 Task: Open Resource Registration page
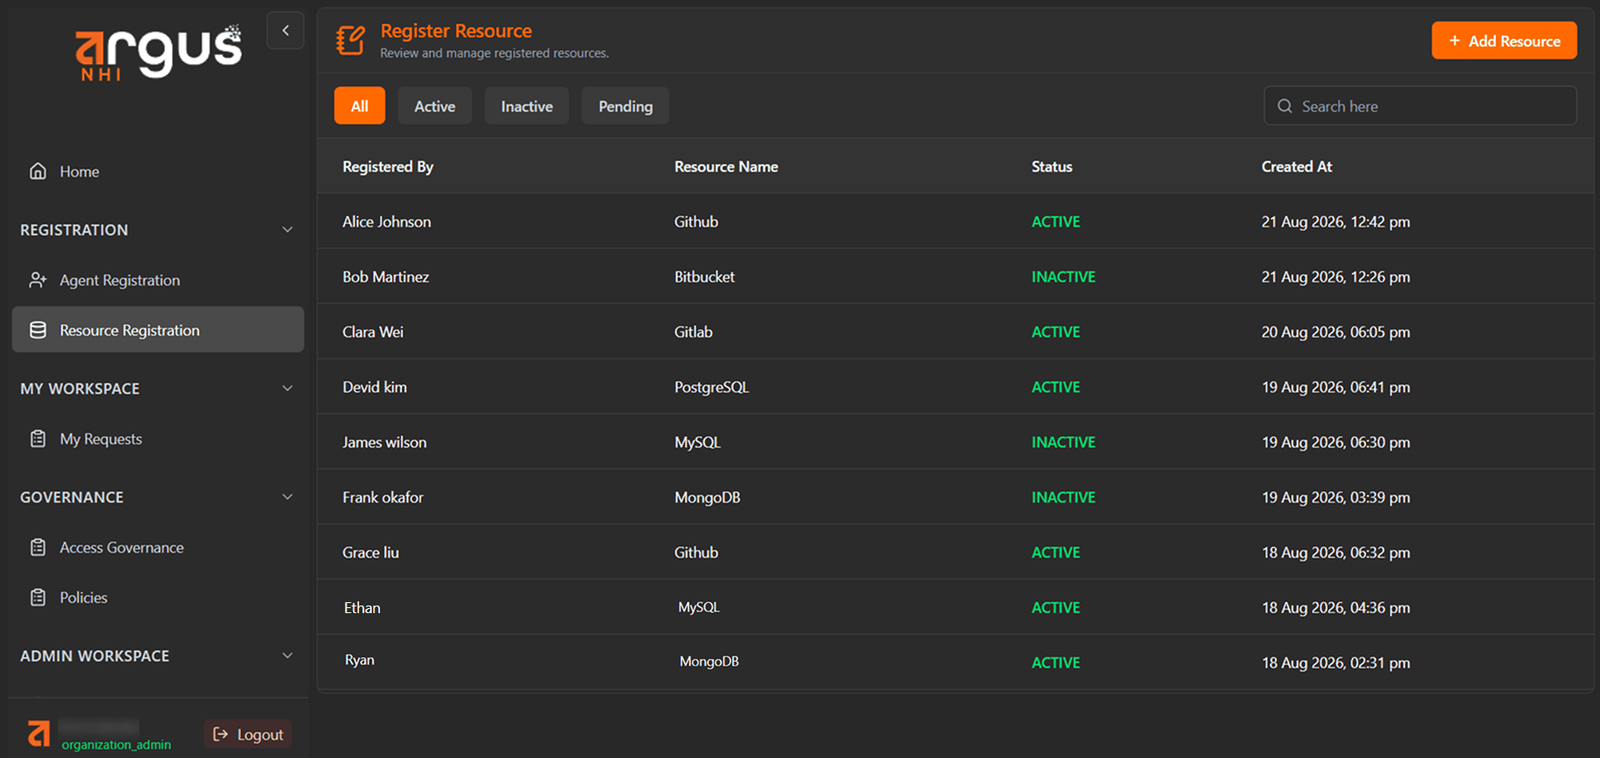[158, 330]
